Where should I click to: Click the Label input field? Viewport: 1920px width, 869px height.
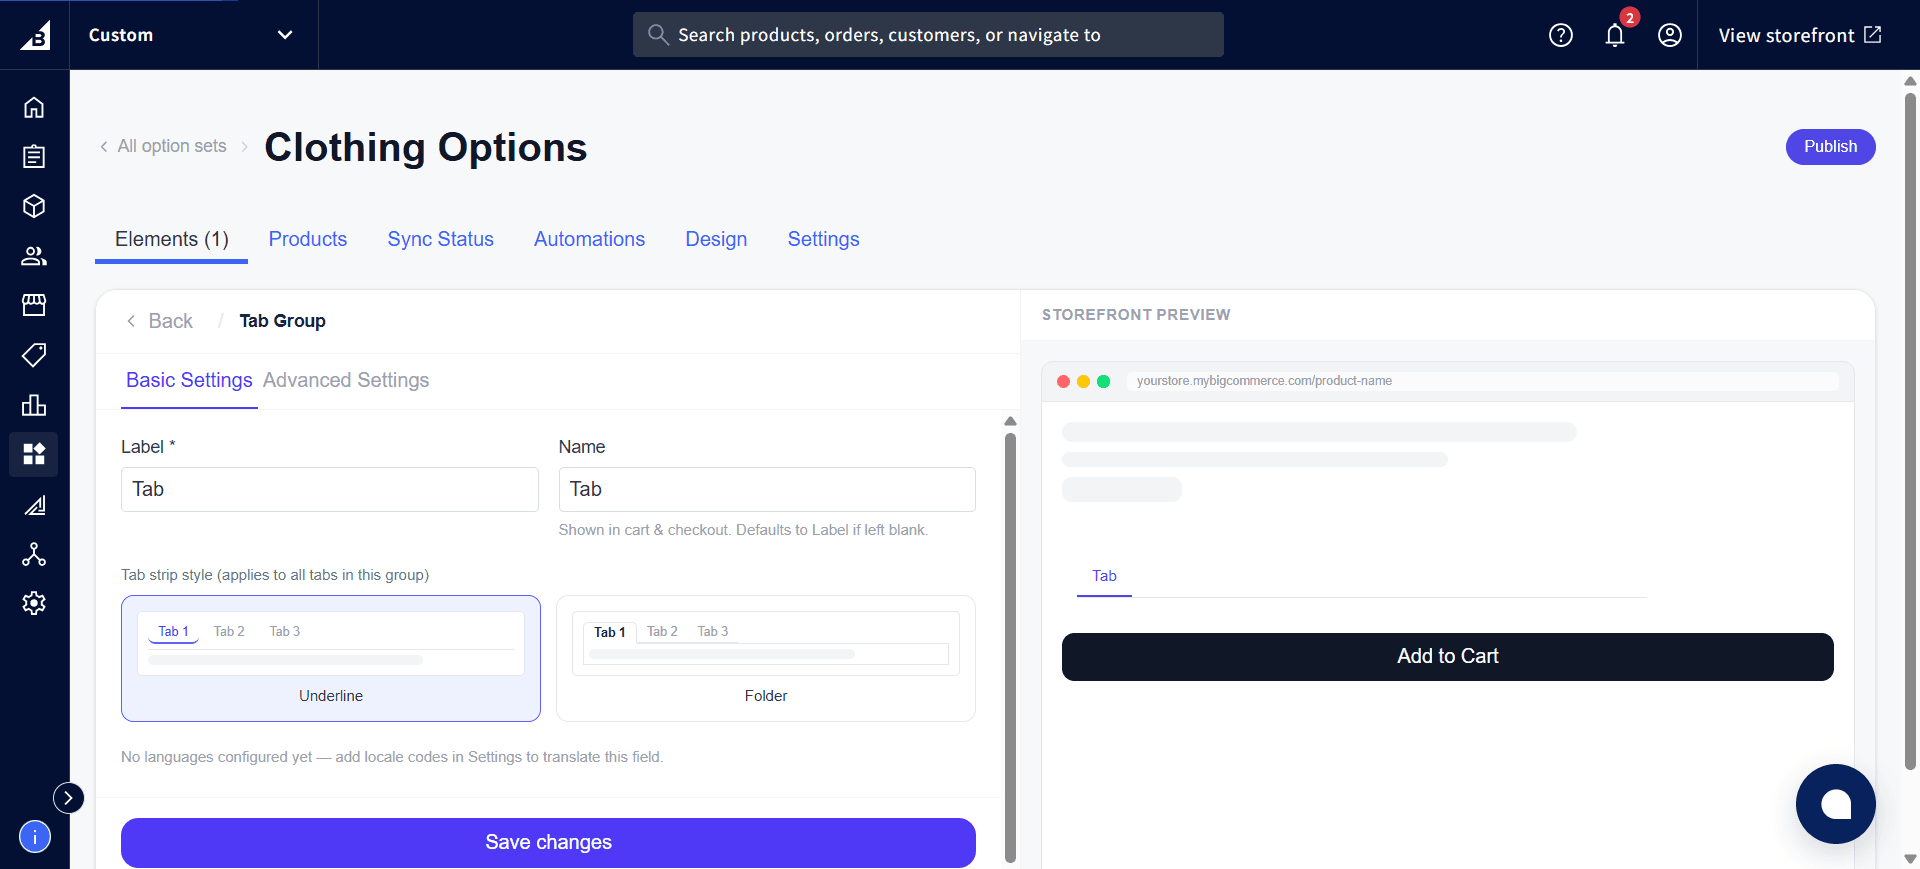pyautogui.click(x=330, y=489)
